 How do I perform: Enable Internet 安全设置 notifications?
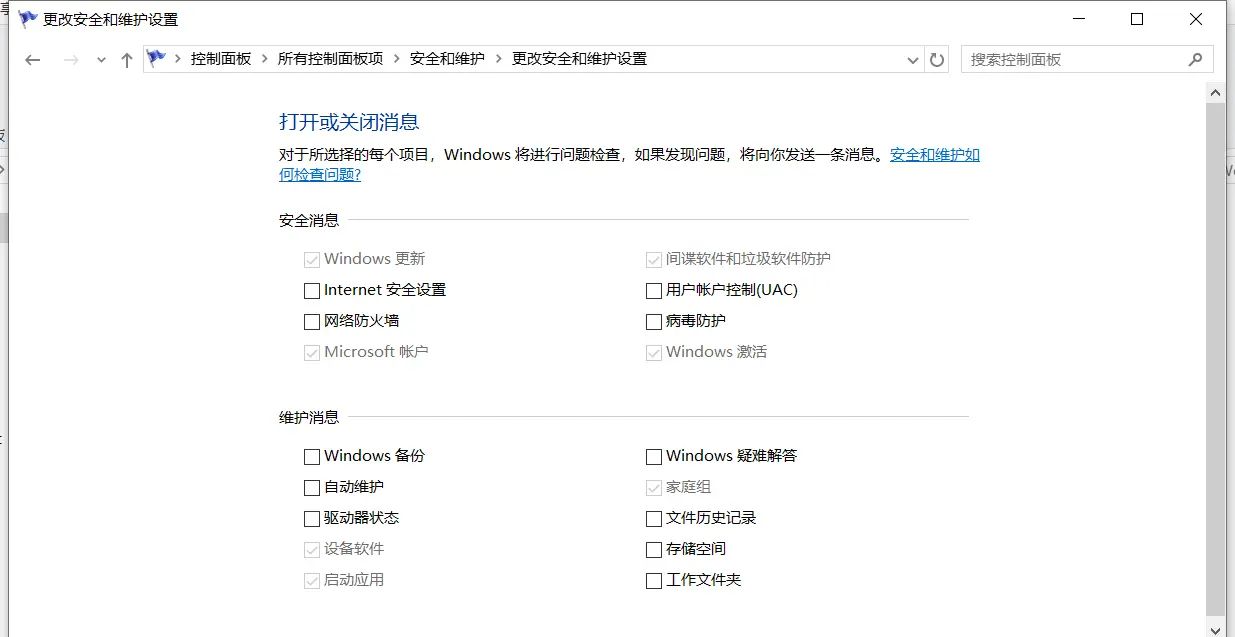point(311,290)
